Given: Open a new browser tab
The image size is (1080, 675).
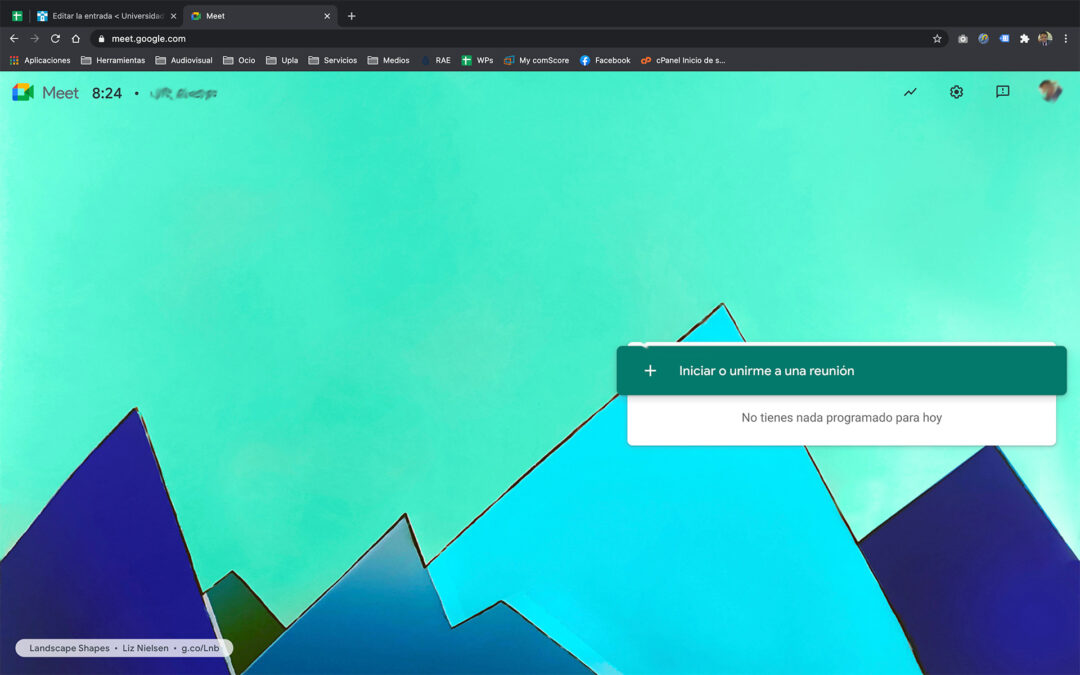Looking at the screenshot, I should 351,16.
